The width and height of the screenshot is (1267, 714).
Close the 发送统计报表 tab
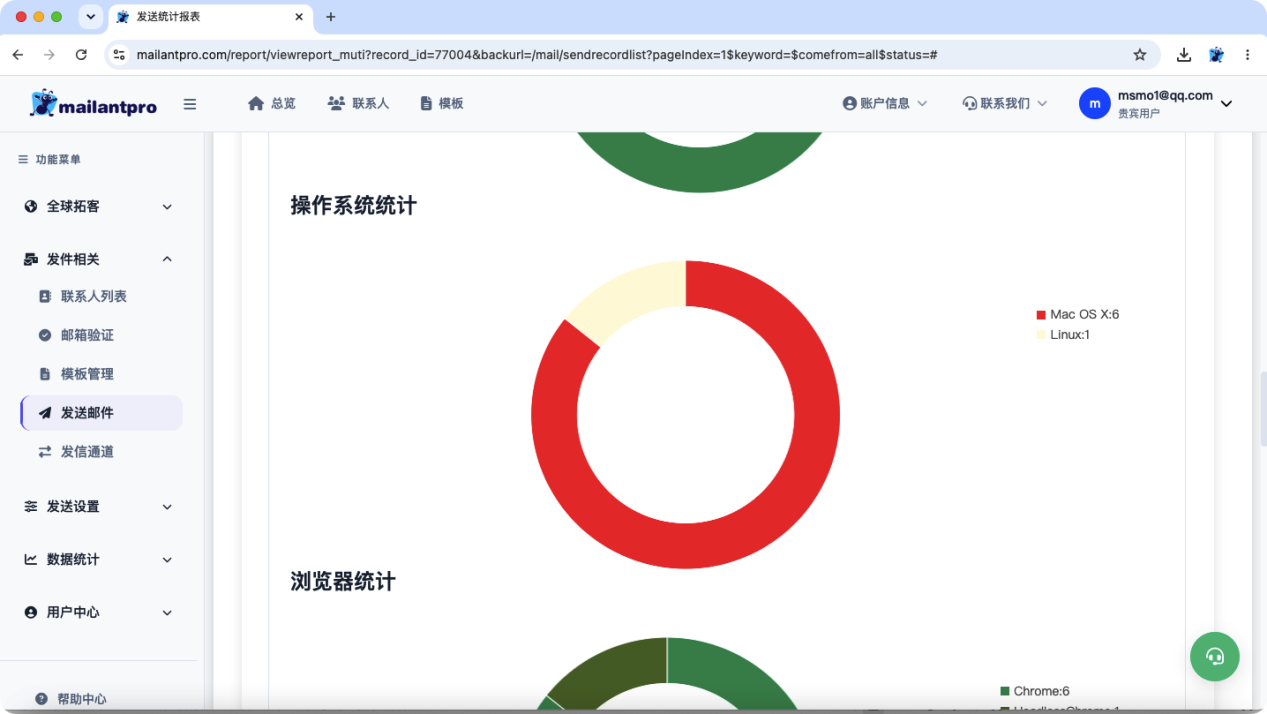pyautogui.click(x=298, y=17)
